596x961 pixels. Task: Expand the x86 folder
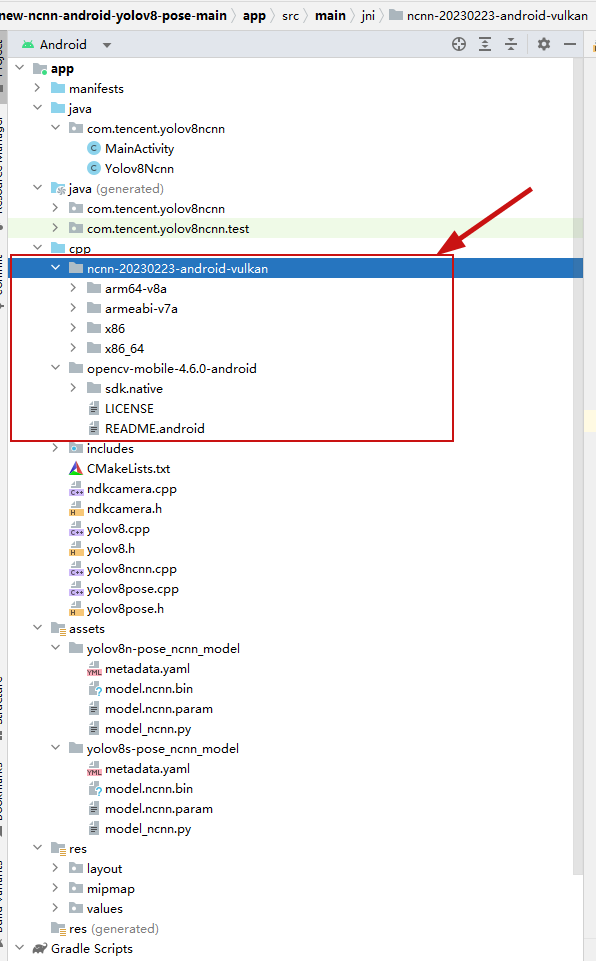point(74,328)
